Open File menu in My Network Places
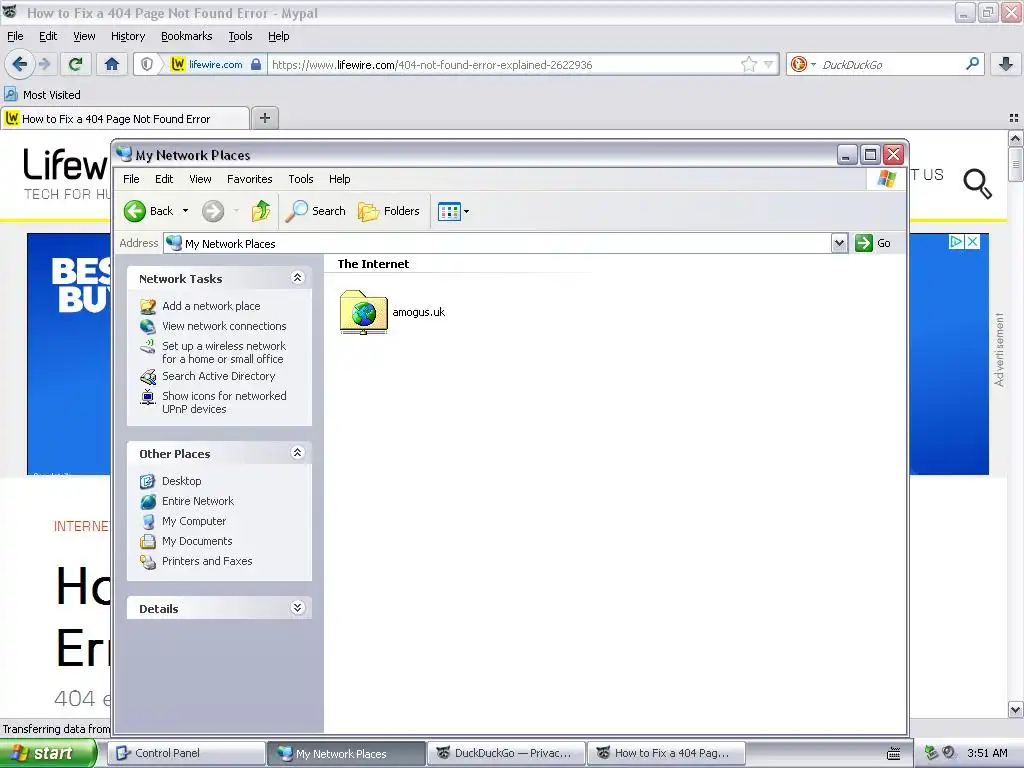 click(131, 179)
